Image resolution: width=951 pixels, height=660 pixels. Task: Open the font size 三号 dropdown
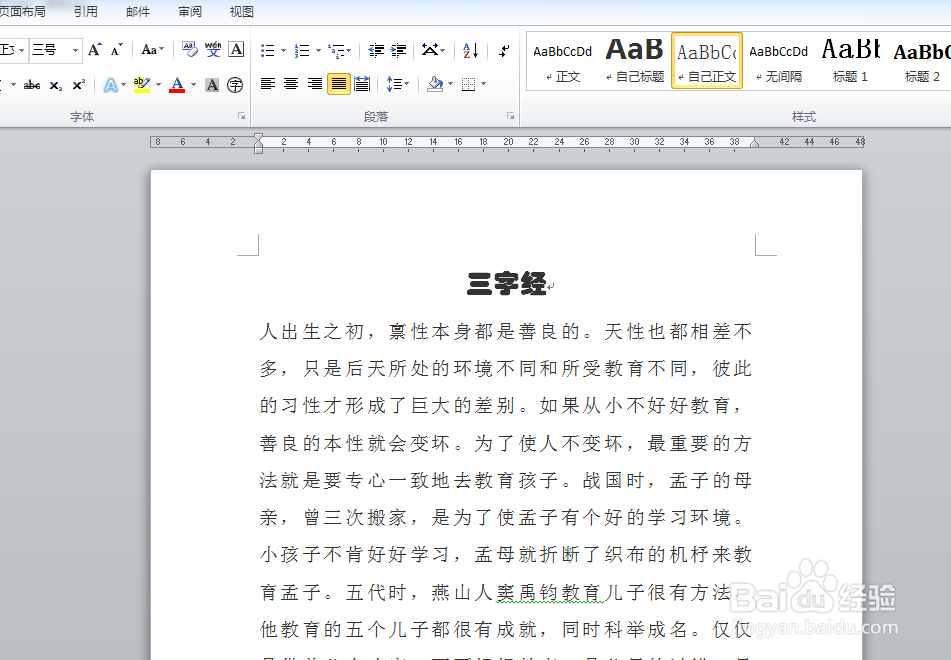[x=75, y=50]
